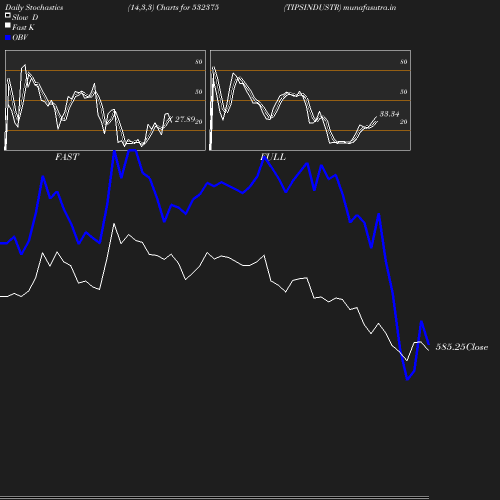Click the Fast K legend swatch

[x=8, y=25]
